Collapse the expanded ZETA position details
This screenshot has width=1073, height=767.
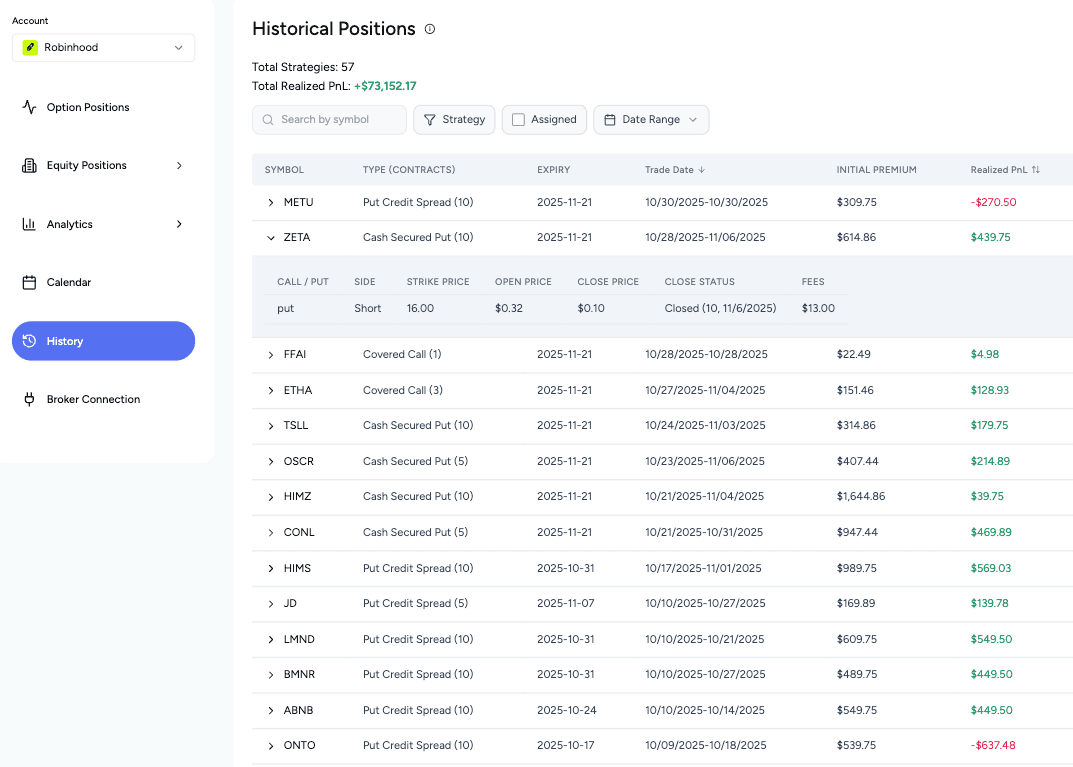(x=270, y=237)
